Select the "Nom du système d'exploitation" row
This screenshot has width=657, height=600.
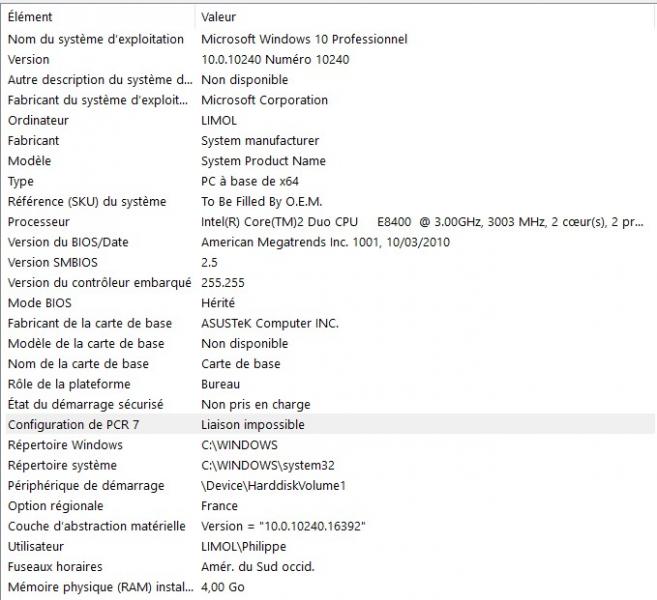[x=330, y=39]
